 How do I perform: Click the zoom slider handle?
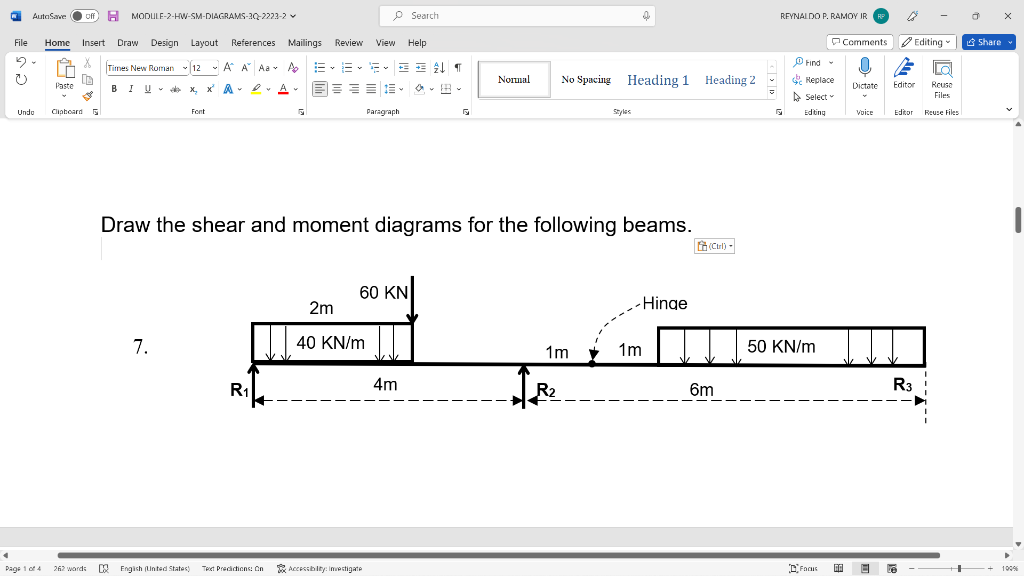coord(959,568)
